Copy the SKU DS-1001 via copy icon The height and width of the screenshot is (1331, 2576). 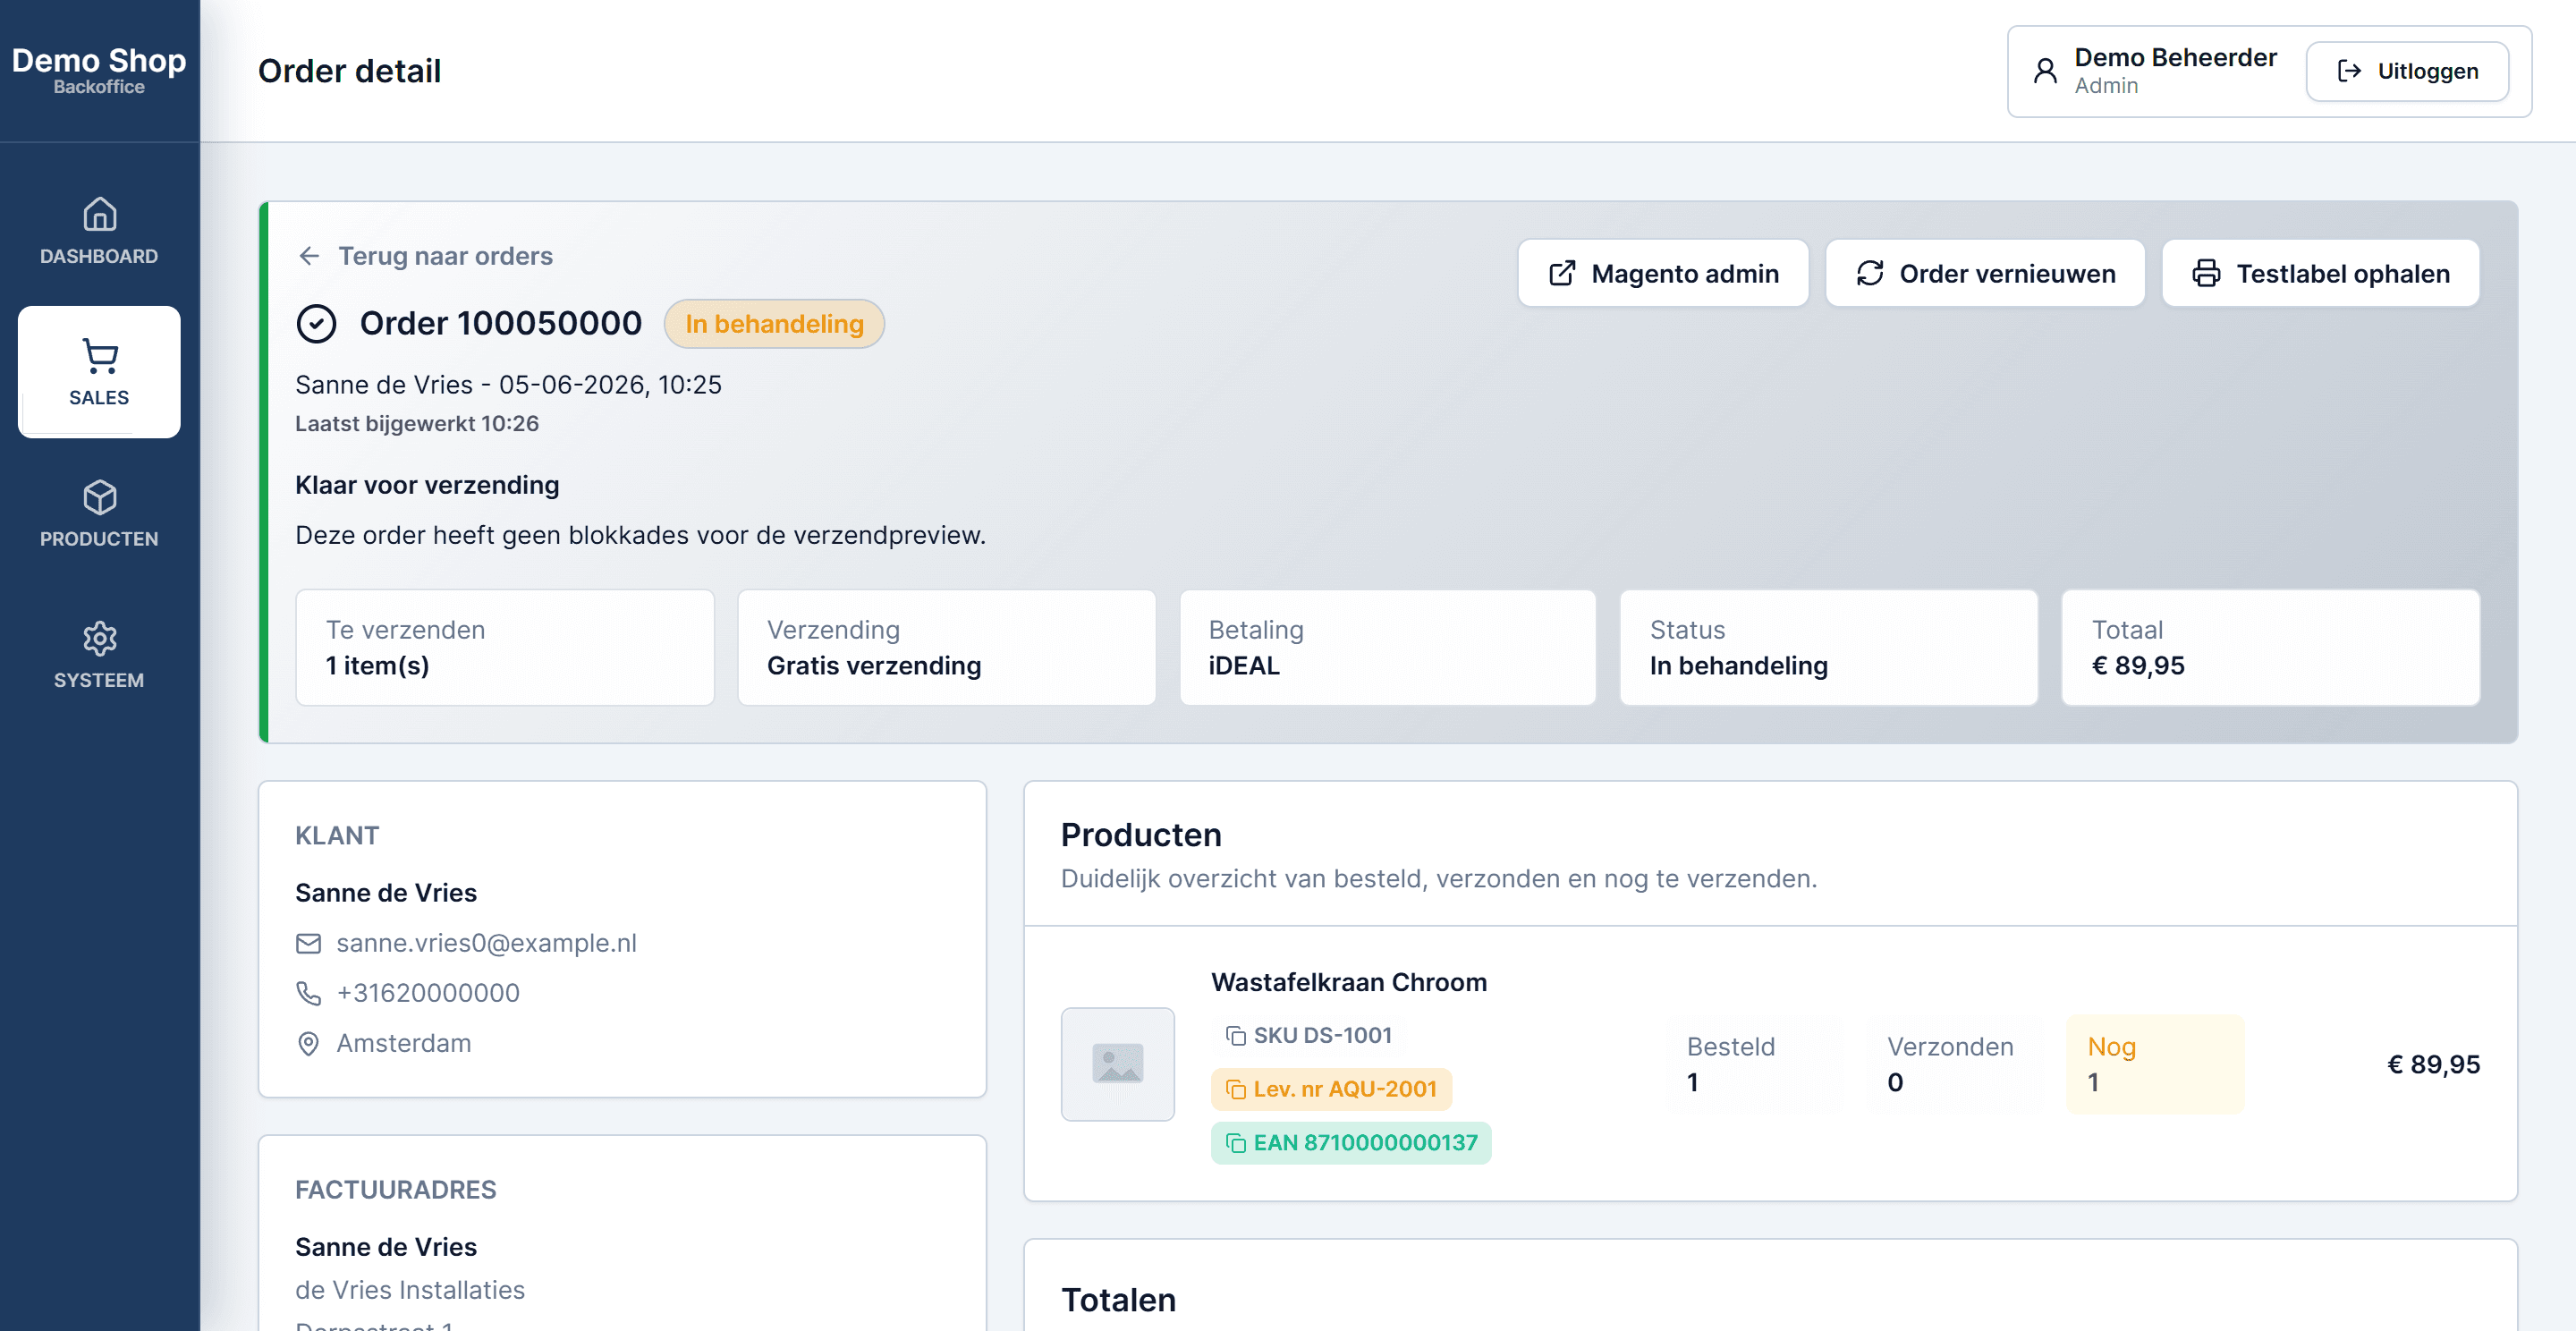1236,1036
